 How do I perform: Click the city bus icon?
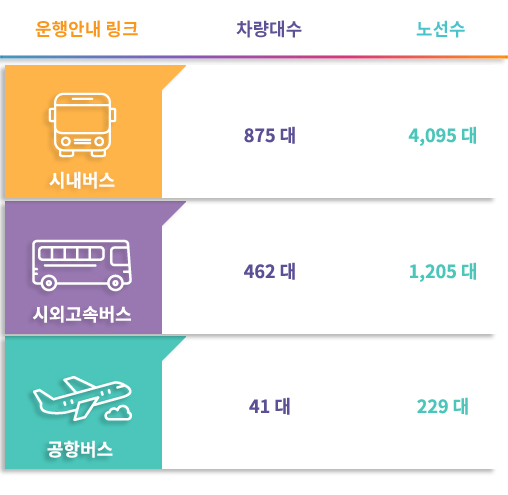tap(82, 125)
